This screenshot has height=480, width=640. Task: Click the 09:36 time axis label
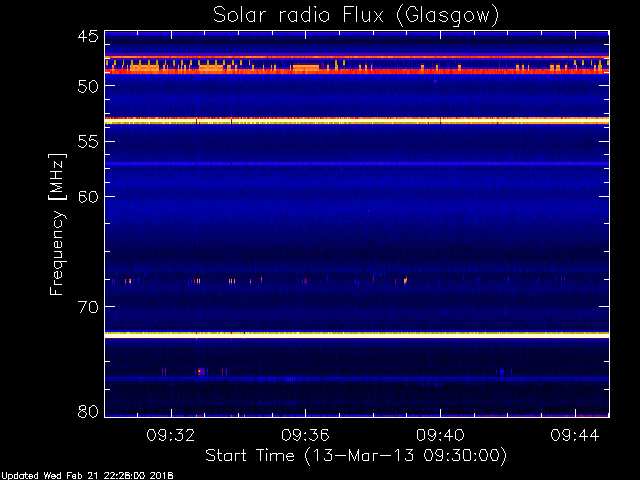click(x=305, y=435)
